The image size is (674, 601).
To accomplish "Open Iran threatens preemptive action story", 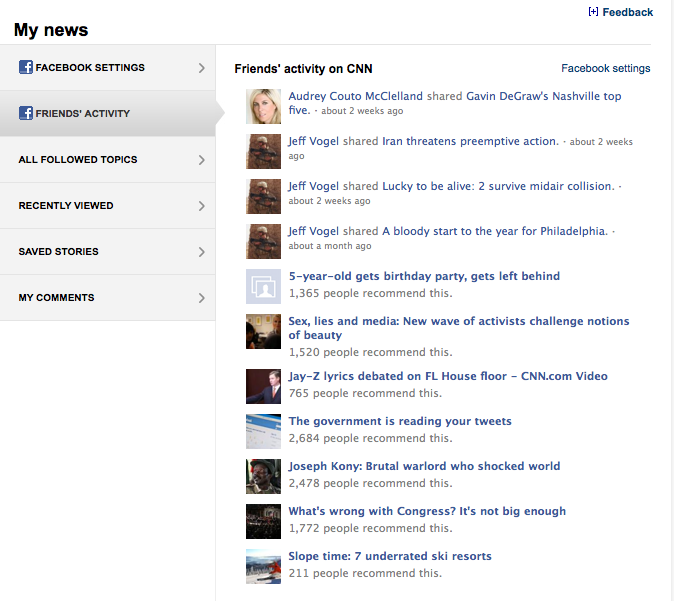I will pos(471,141).
